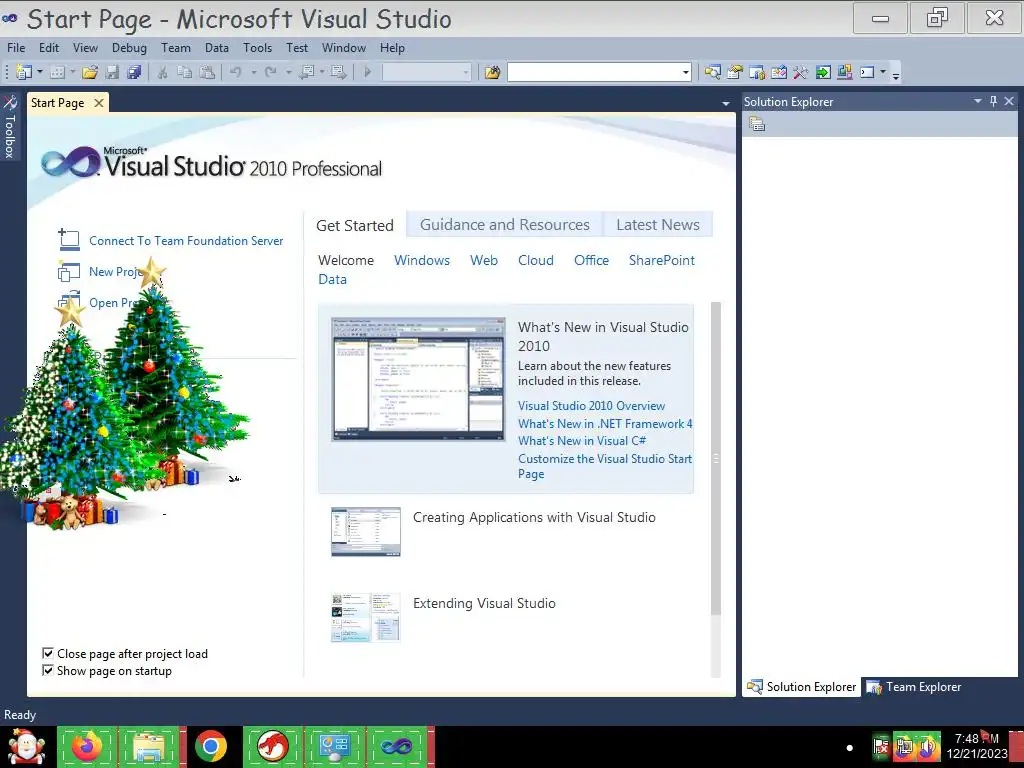The image size is (1024, 768).
Task: Open the Solution Configurations combo box
Action: click(x=426, y=72)
